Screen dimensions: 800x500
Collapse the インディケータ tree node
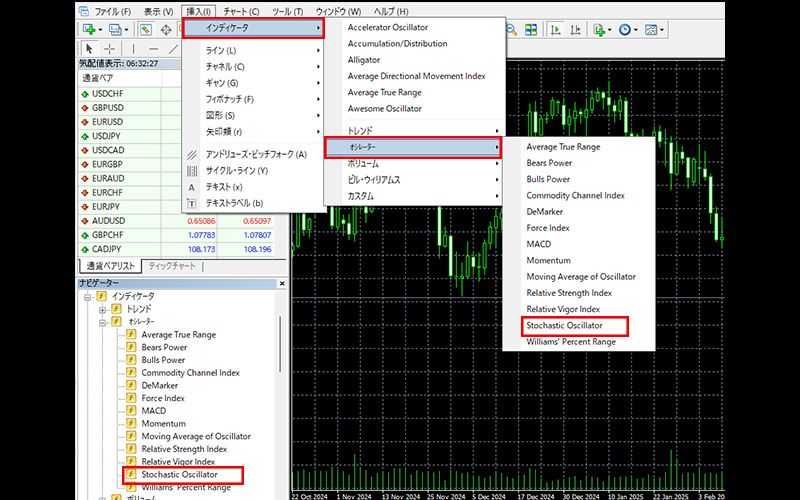click(88, 296)
